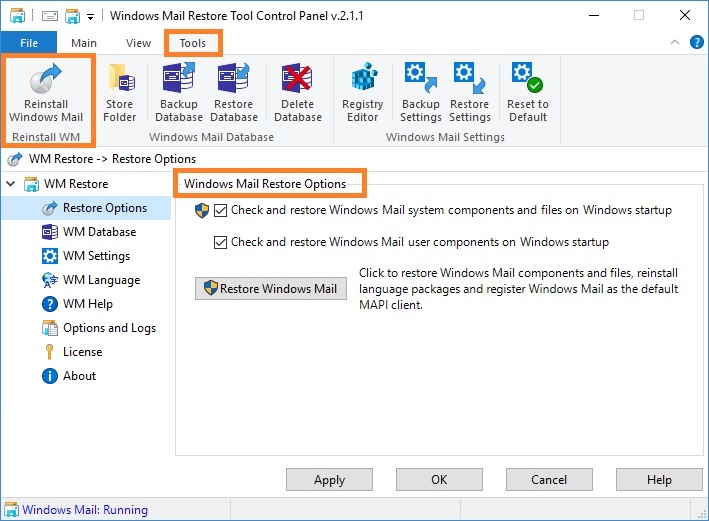Open Options and Logs in the sidebar
The height and width of the screenshot is (521, 709).
tap(99, 328)
